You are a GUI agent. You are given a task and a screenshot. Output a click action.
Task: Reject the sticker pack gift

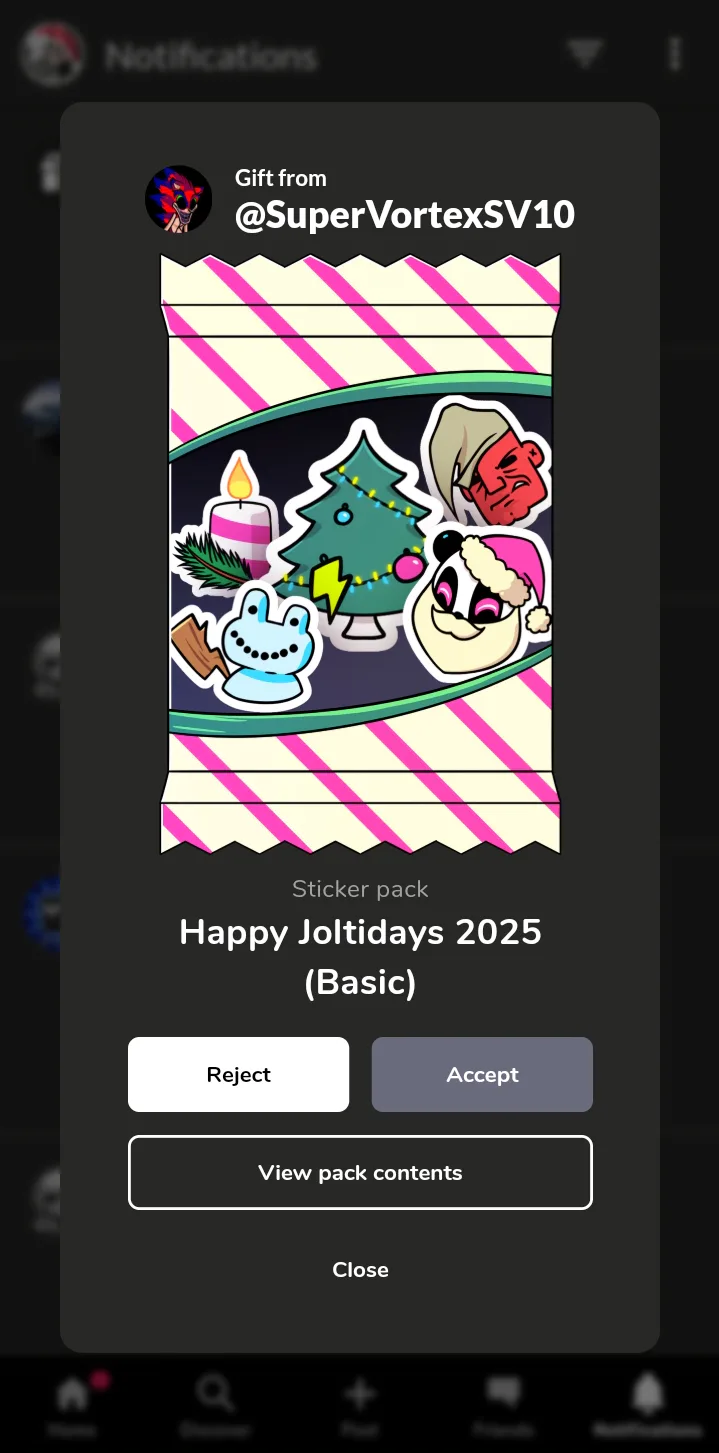238,1074
